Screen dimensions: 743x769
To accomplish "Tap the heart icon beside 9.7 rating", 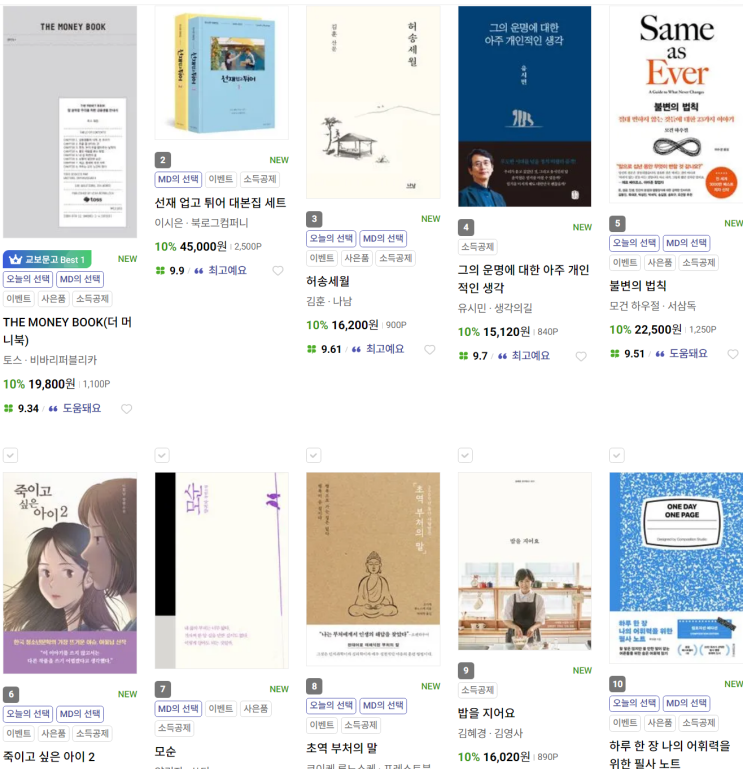I will 581,356.
